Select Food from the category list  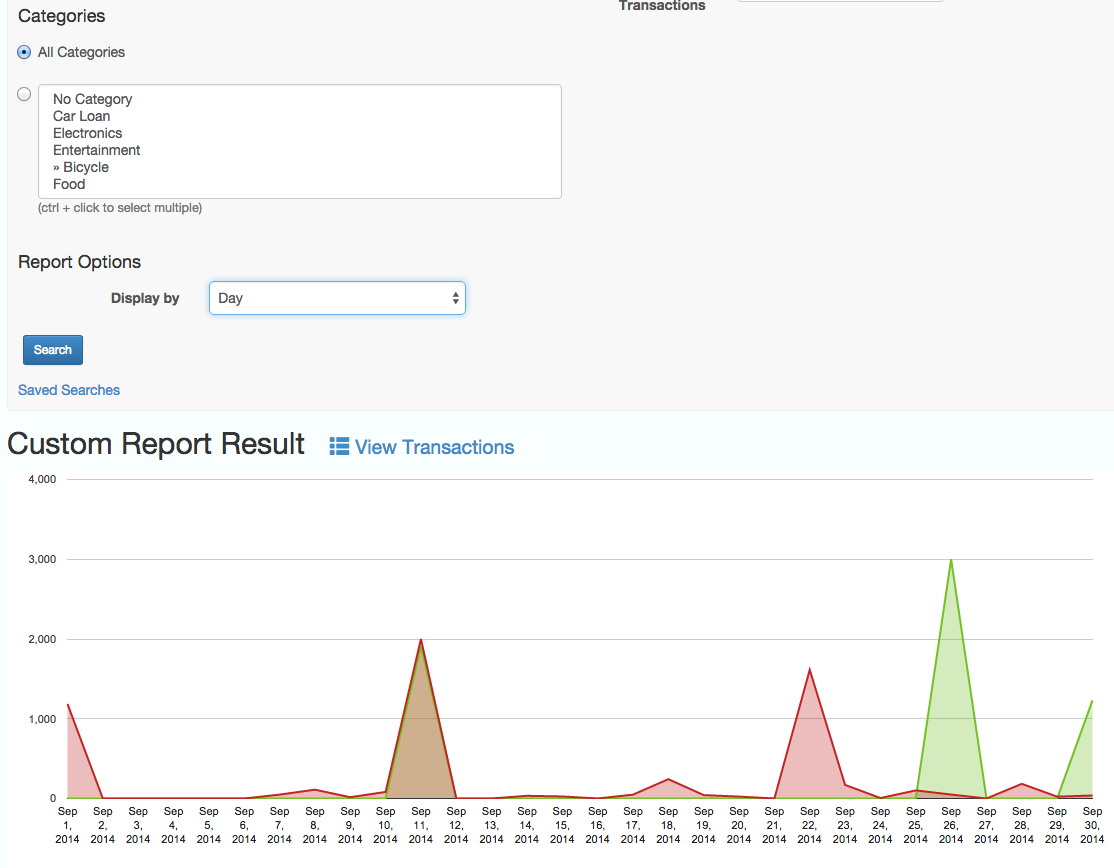tap(69, 184)
